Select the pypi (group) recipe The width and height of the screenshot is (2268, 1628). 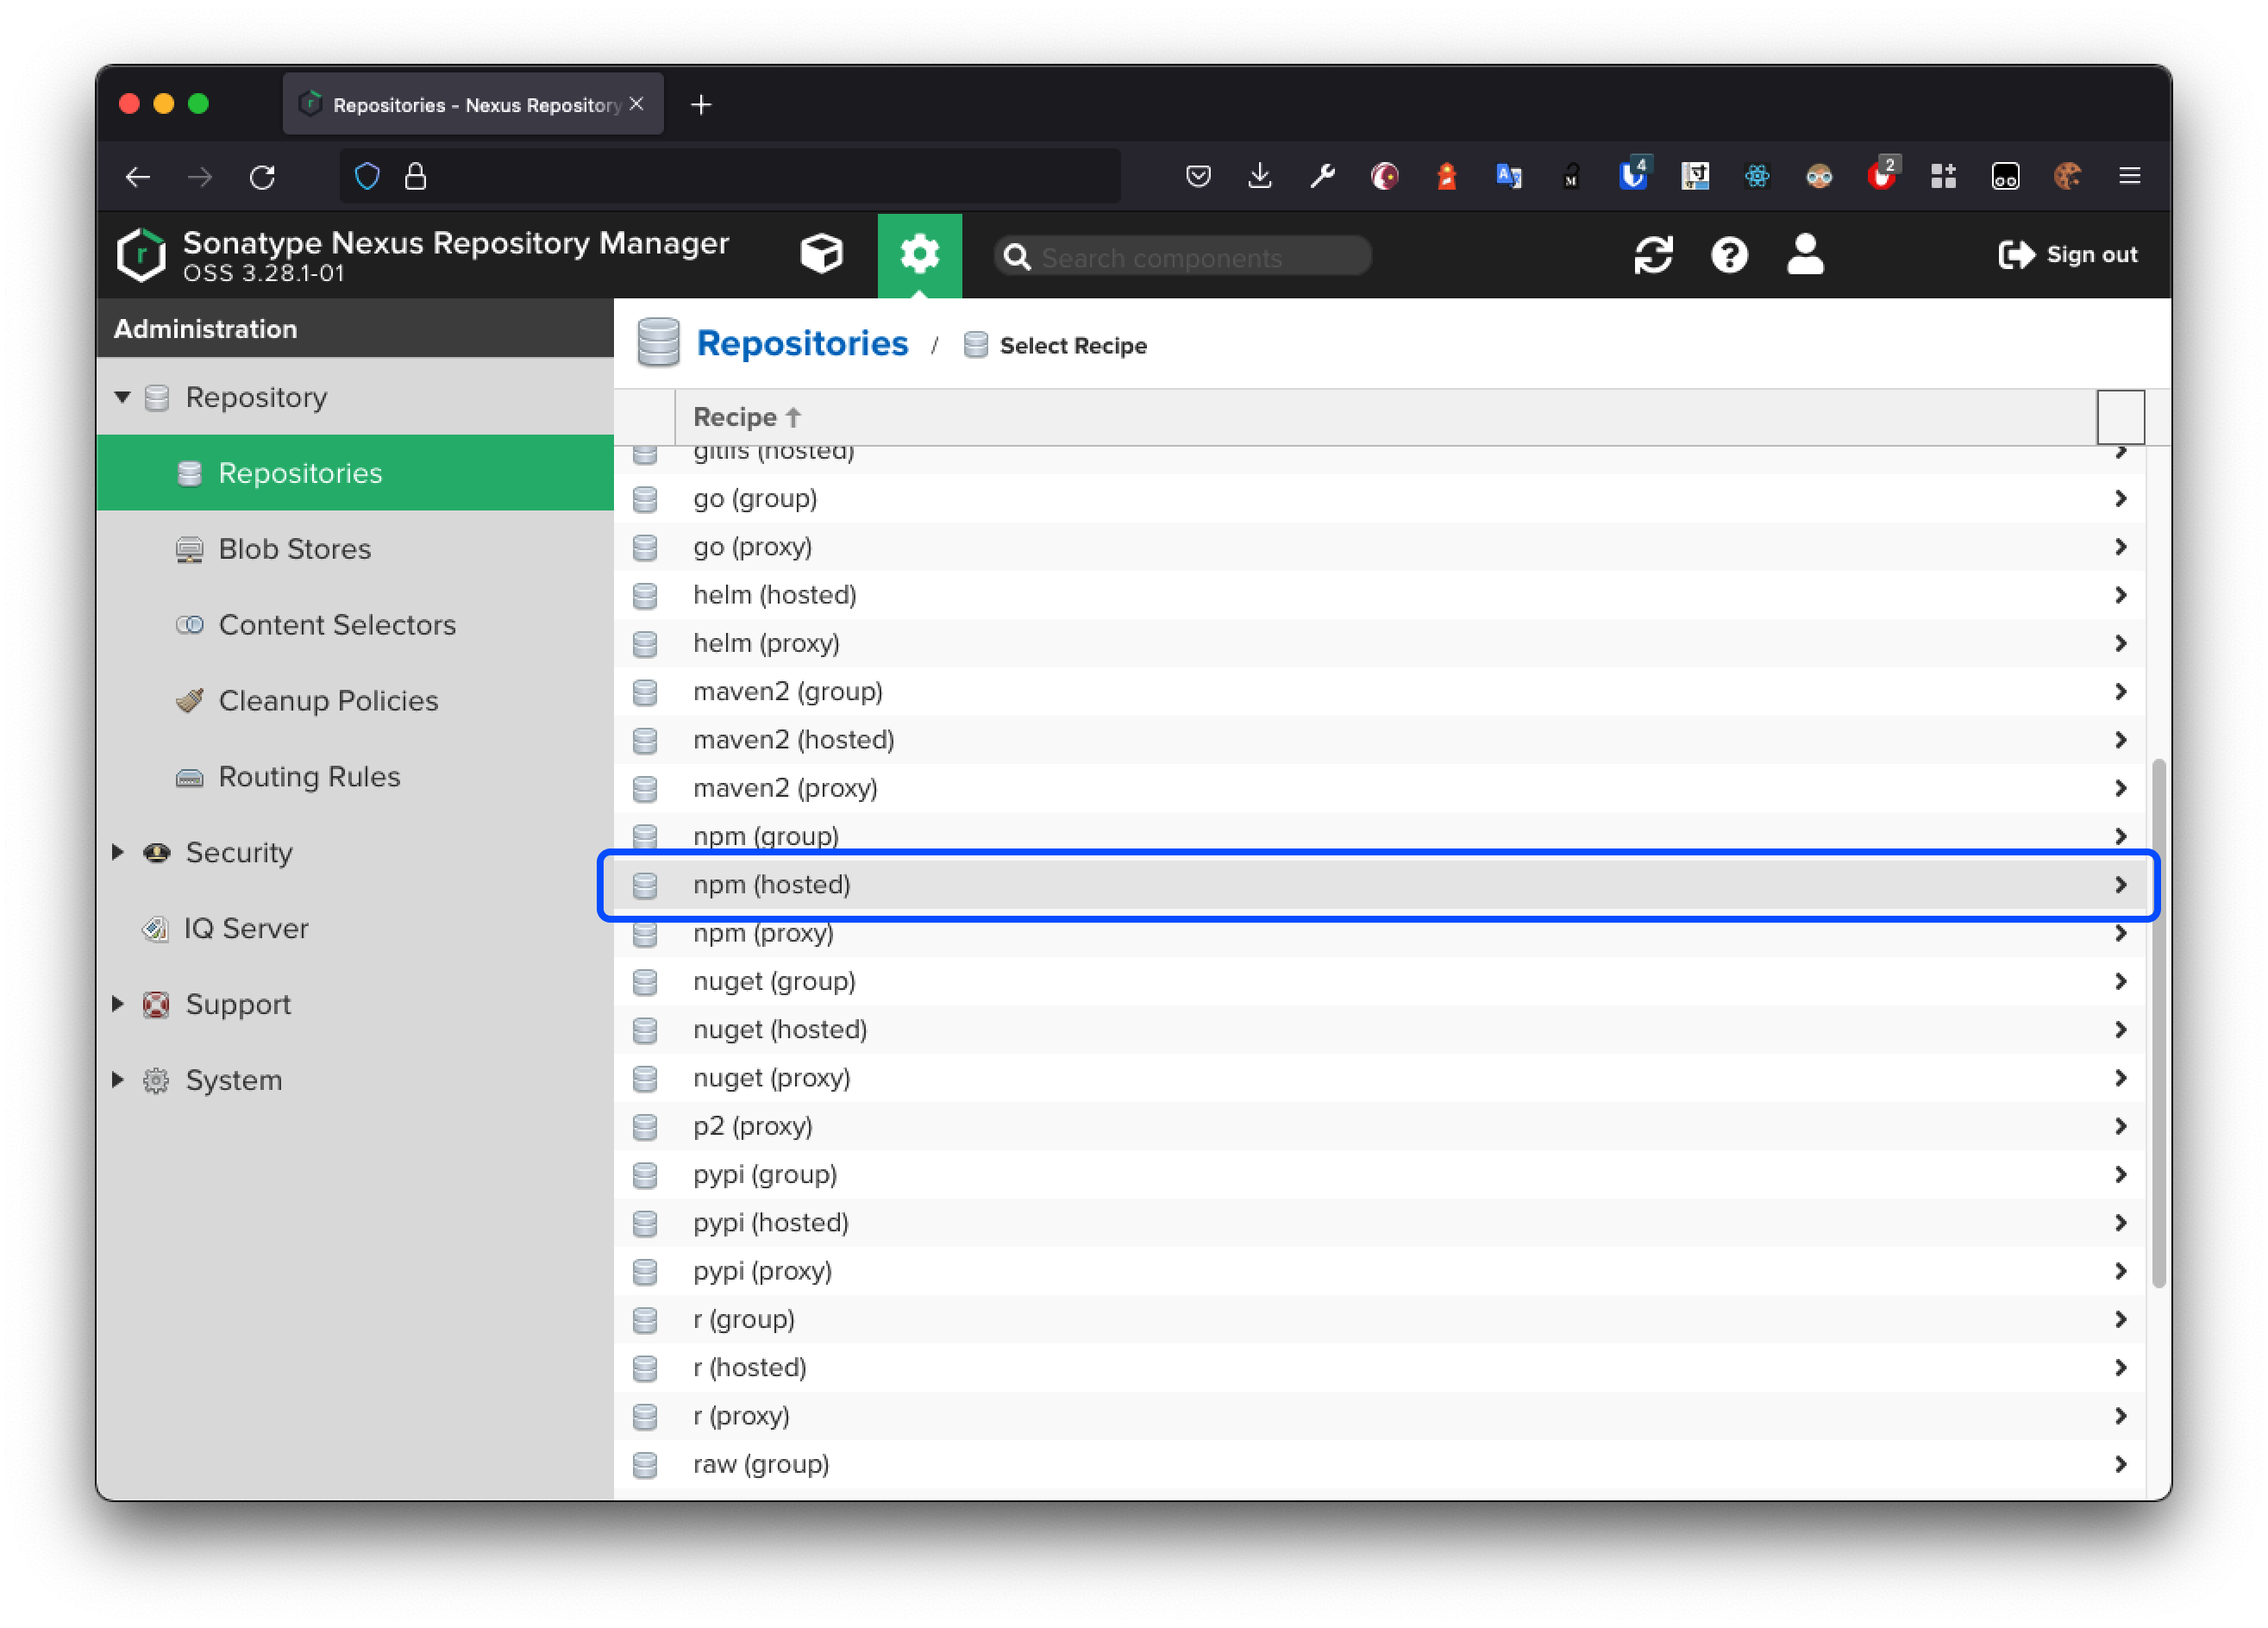(x=1379, y=1175)
